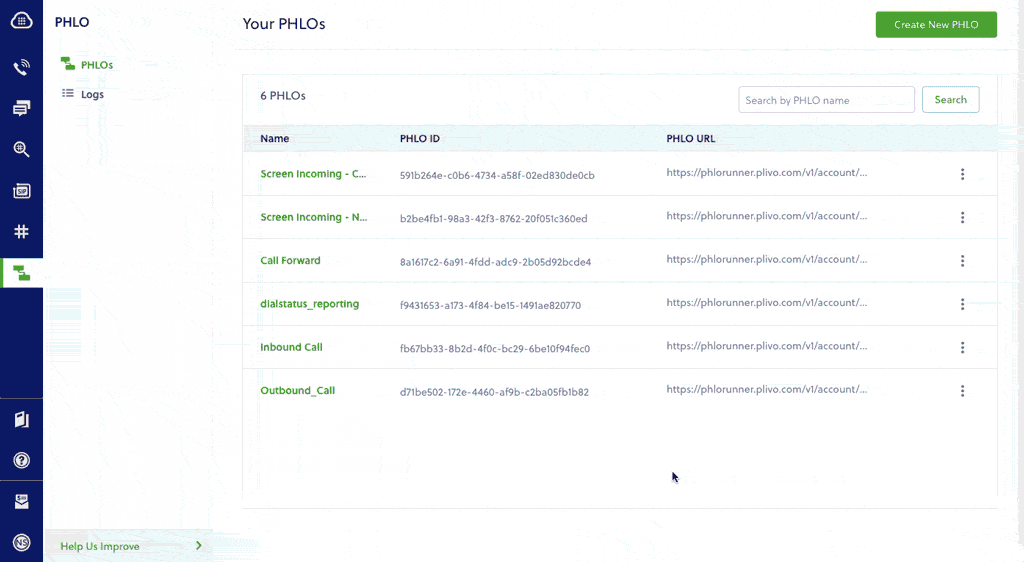Open the billing envelope icon
Viewport: 1024px width, 562px height.
point(22,501)
